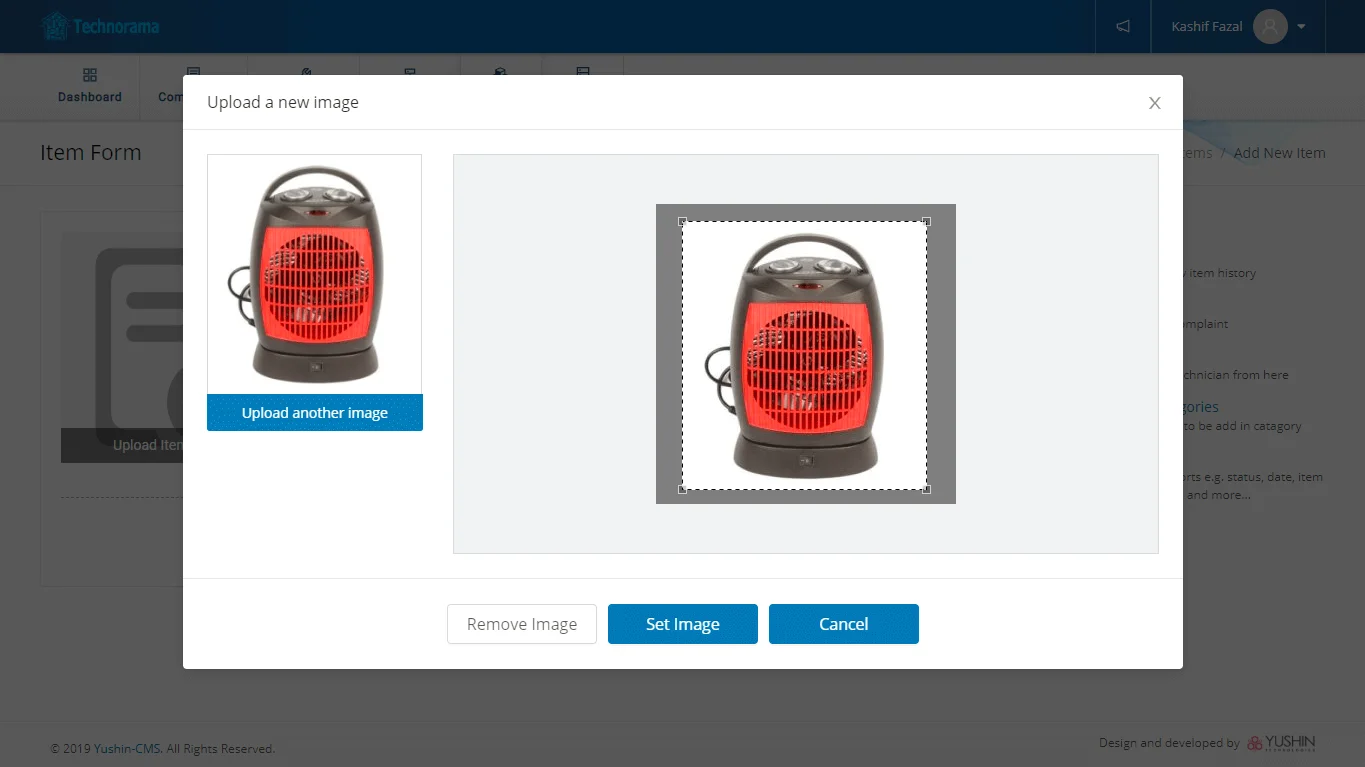Click the Add New Item breadcrumb
1365x767 pixels.
point(1279,153)
